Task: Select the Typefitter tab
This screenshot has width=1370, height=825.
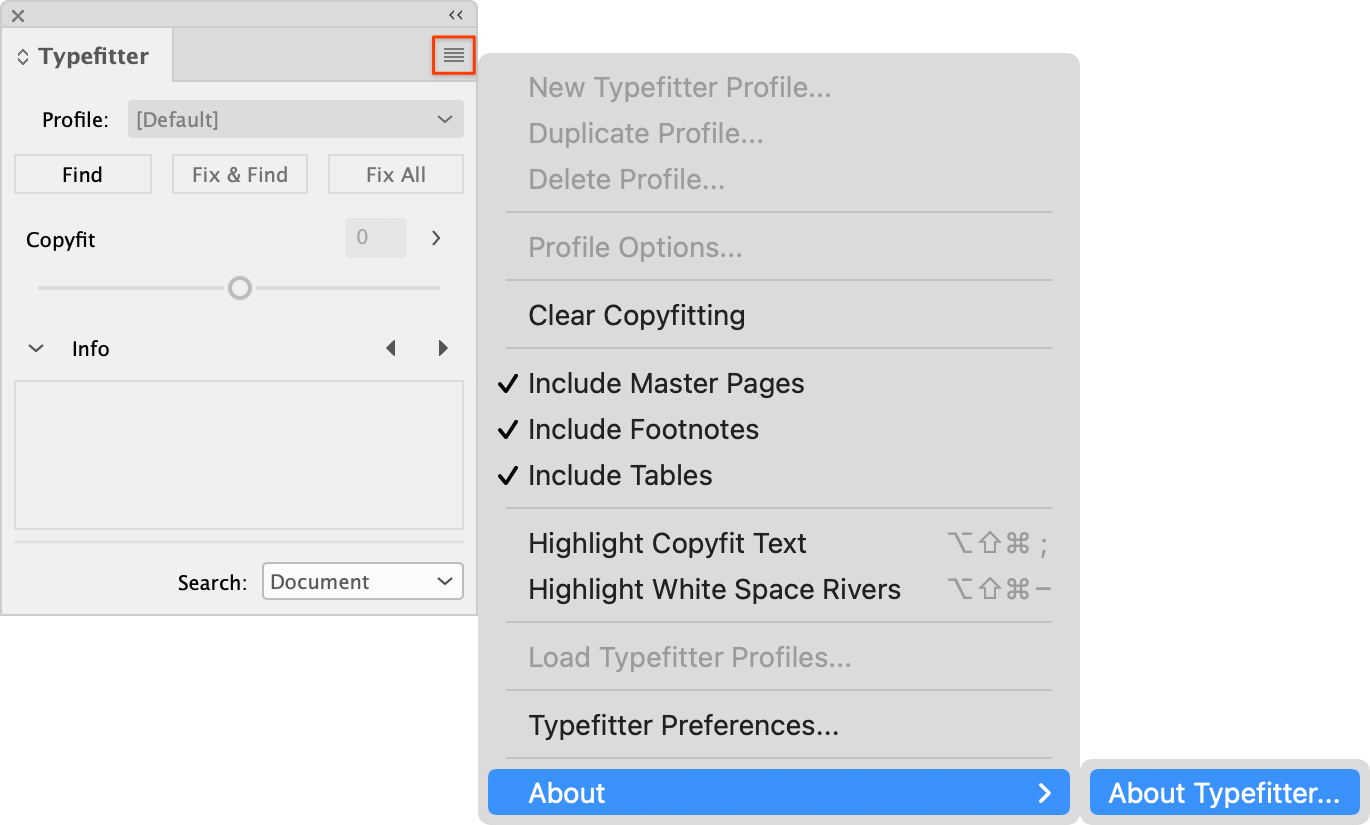Action: [87, 56]
